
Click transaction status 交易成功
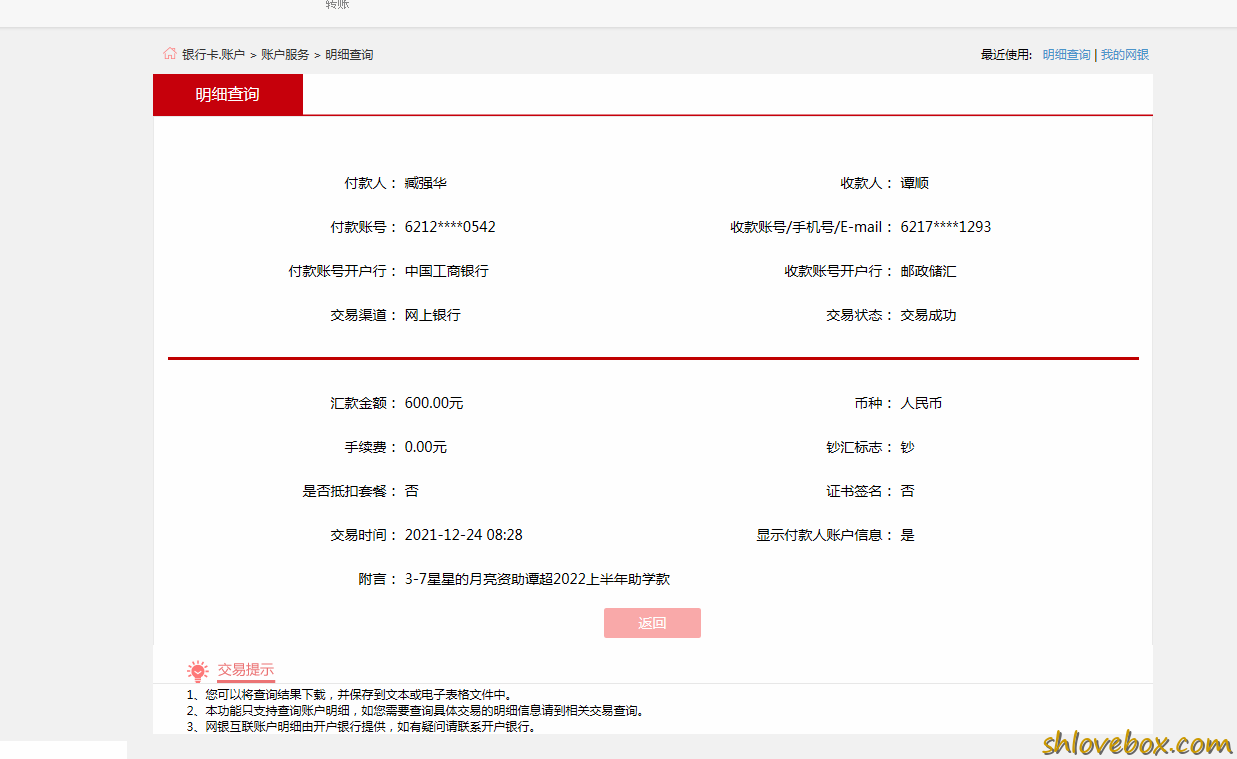point(929,315)
